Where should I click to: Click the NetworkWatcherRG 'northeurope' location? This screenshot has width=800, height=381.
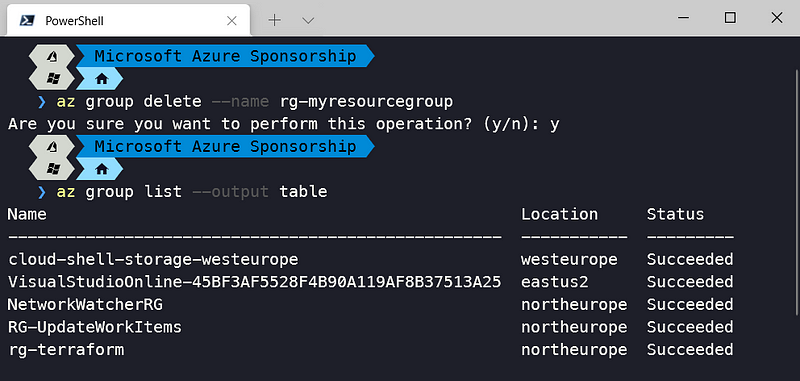pyautogui.click(x=574, y=304)
